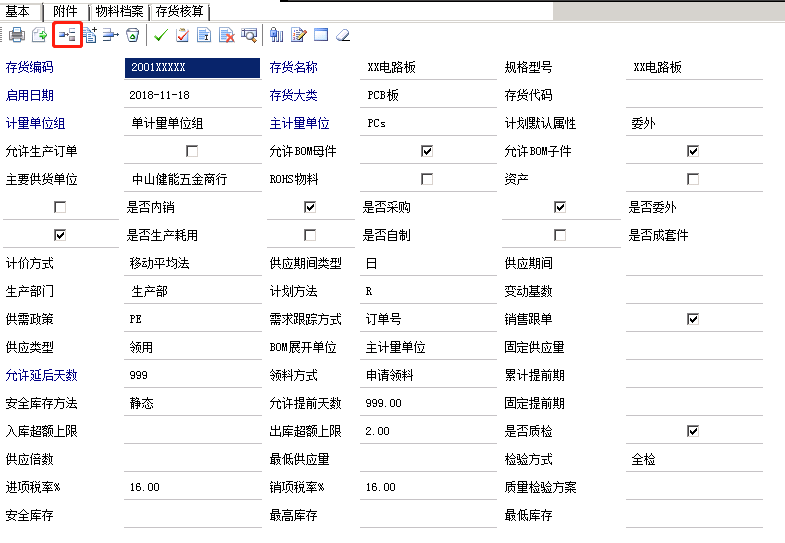
Task: Open the 检验方式 field showing 全检
Action: [x=693, y=459]
